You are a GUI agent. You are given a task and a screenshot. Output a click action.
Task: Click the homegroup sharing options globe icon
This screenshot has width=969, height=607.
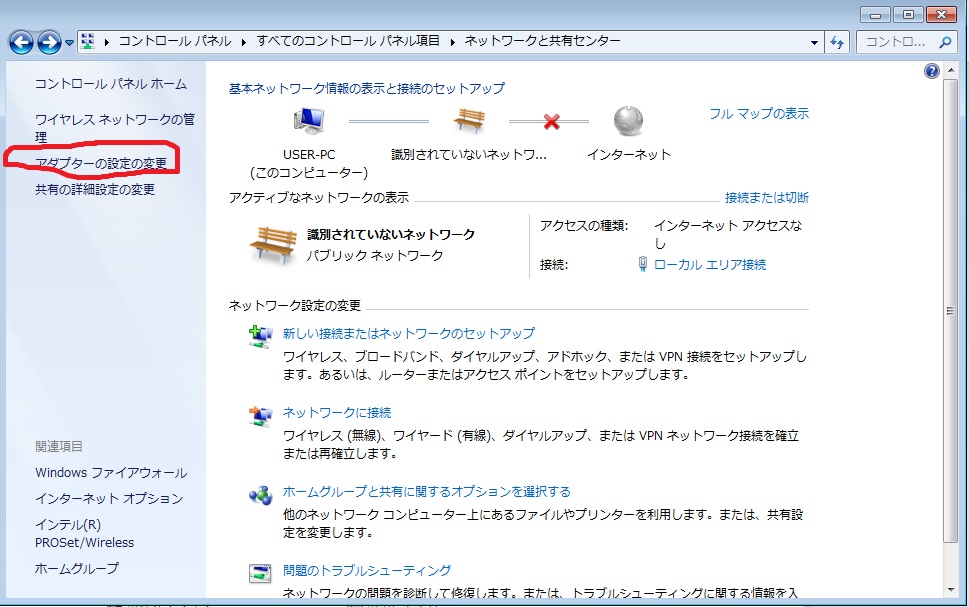260,492
